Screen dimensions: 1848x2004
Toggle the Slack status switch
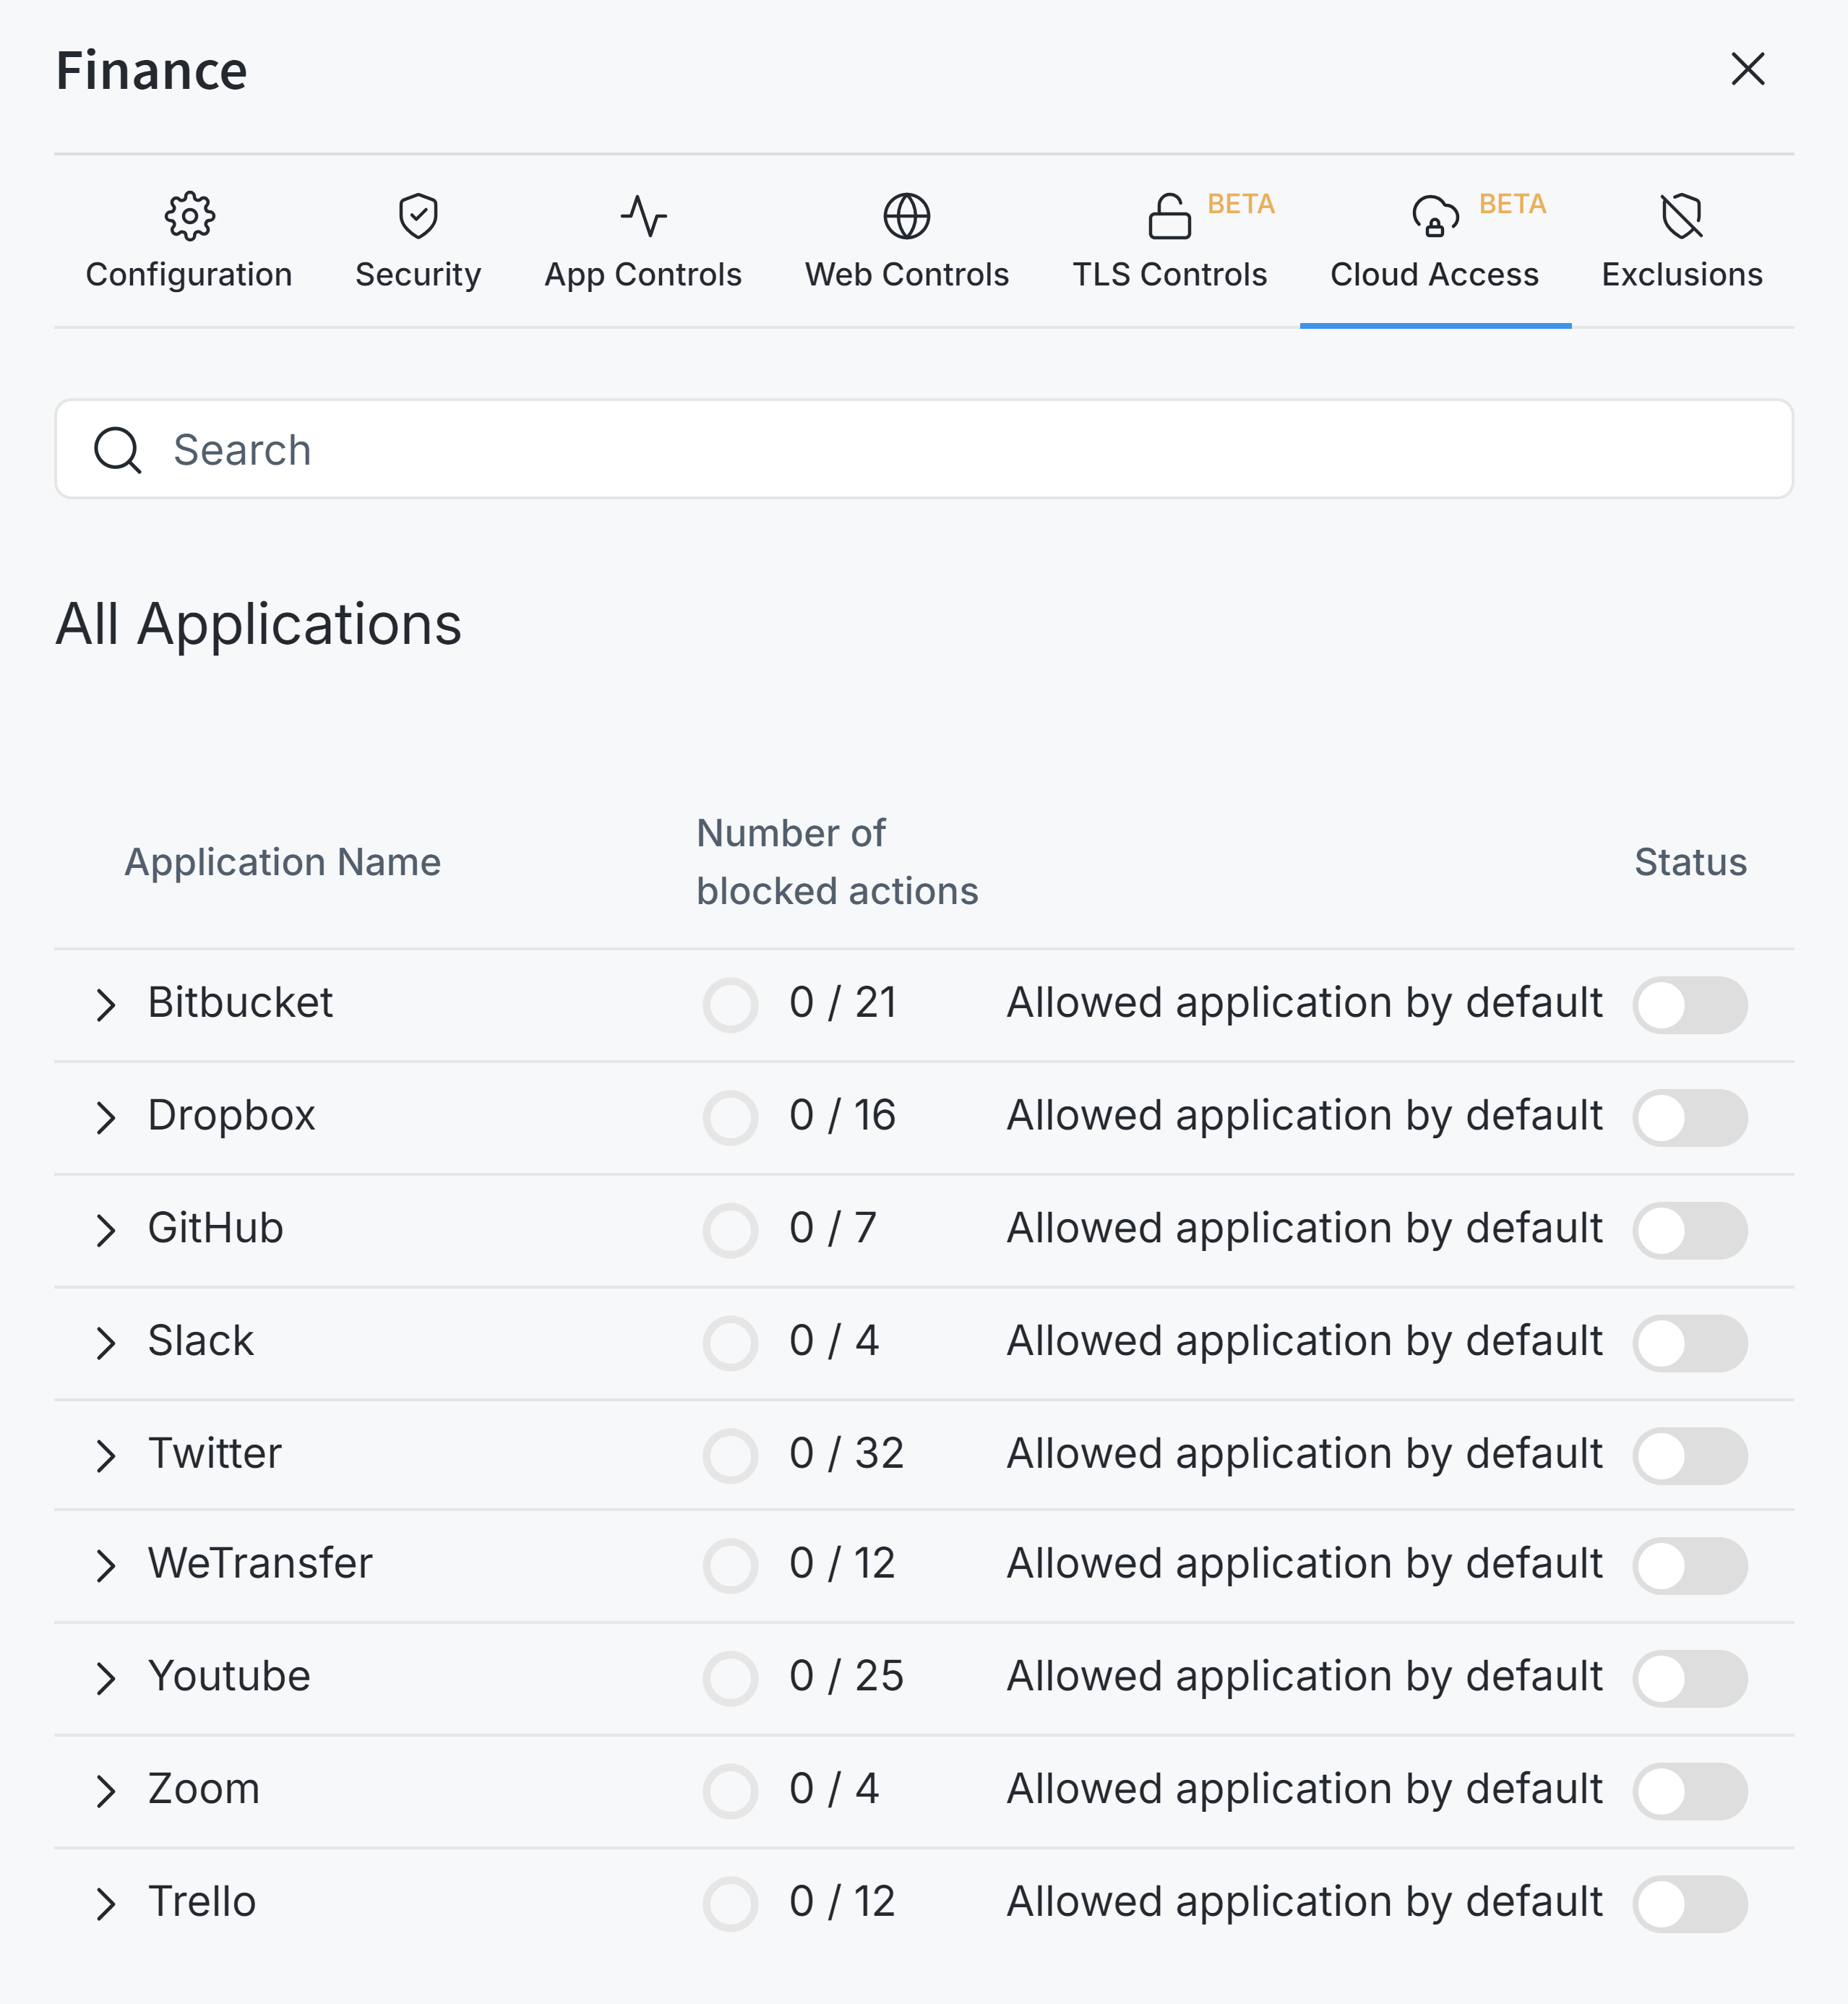tap(1690, 1343)
